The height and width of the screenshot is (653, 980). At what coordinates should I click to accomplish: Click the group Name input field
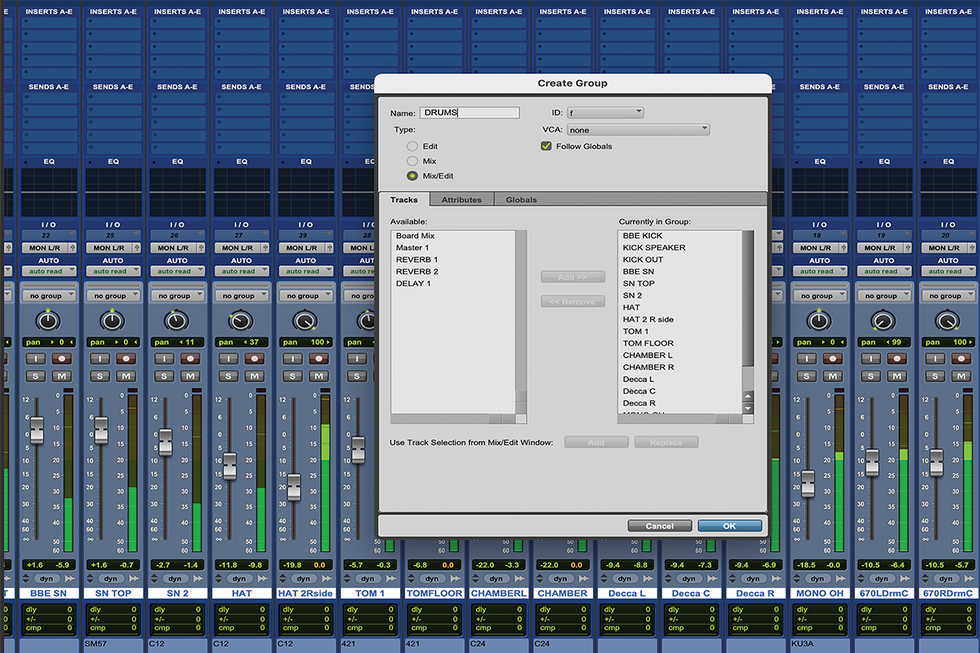469,112
